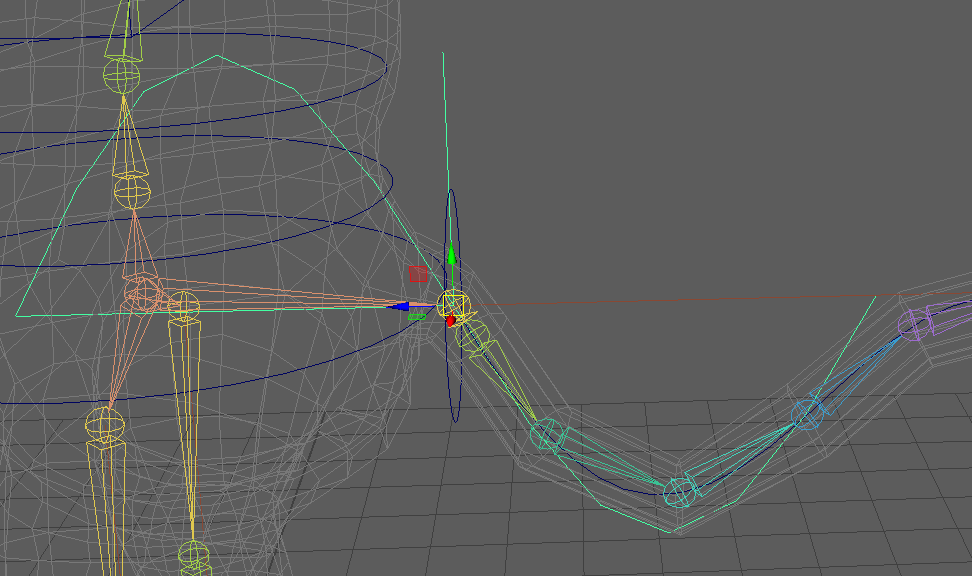Select the cyan joint sphere at the chain's lowest bend

(x=679, y=493)
